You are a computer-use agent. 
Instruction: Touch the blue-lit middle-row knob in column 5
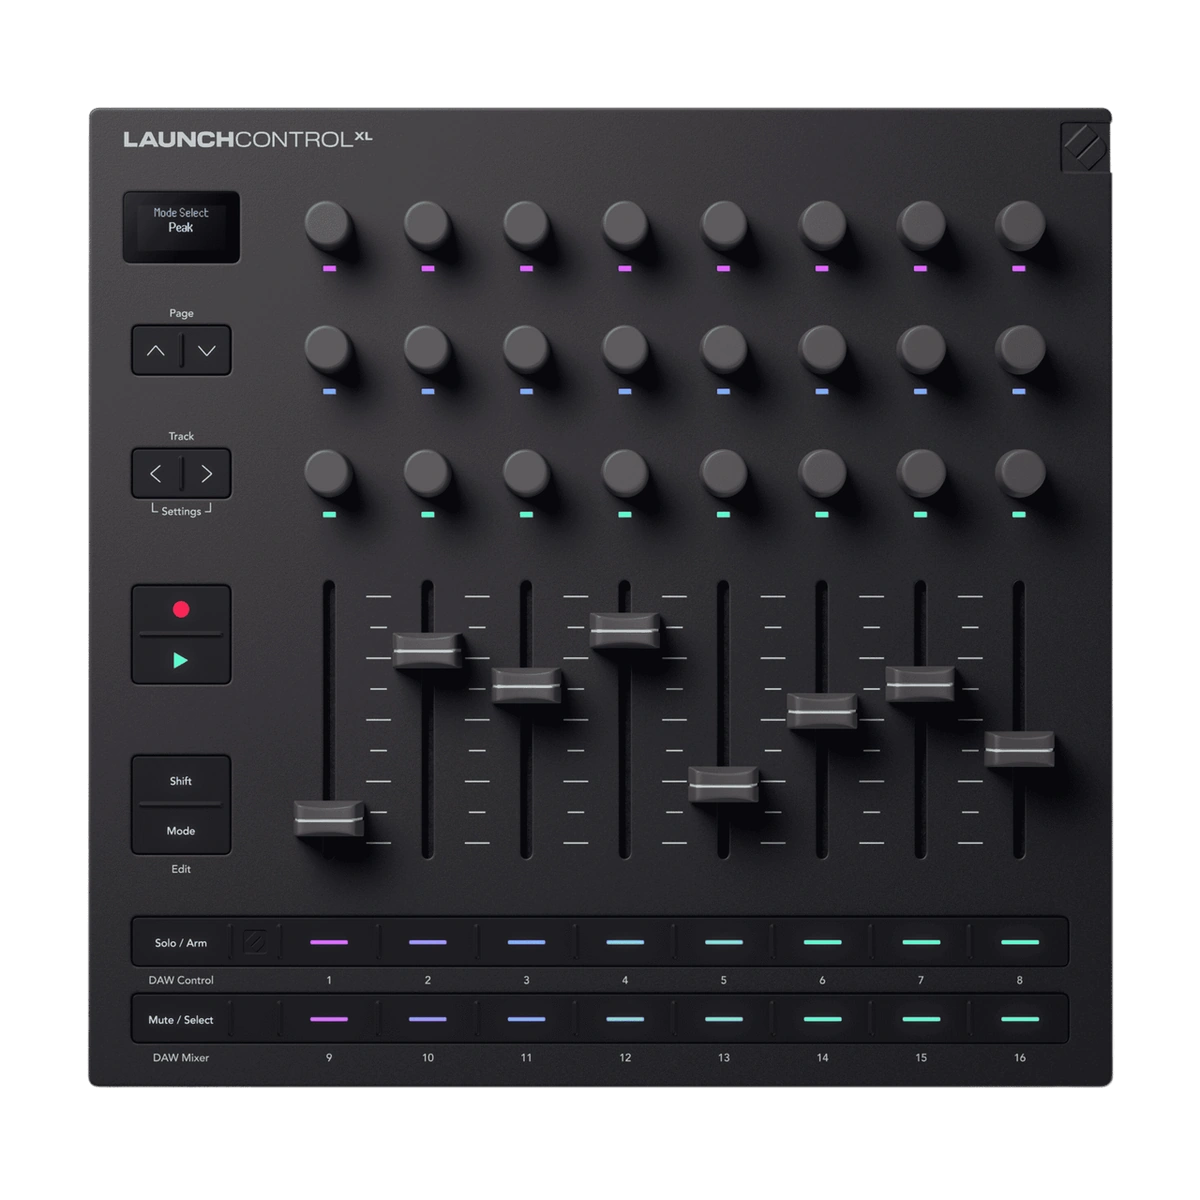point(723,348)
